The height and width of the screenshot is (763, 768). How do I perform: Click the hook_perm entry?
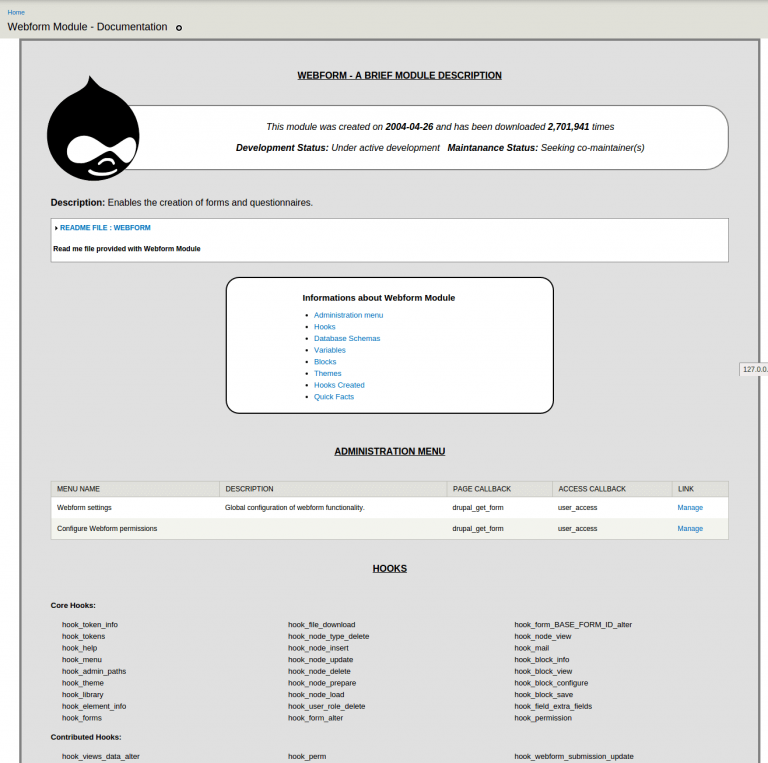[307, 757]
